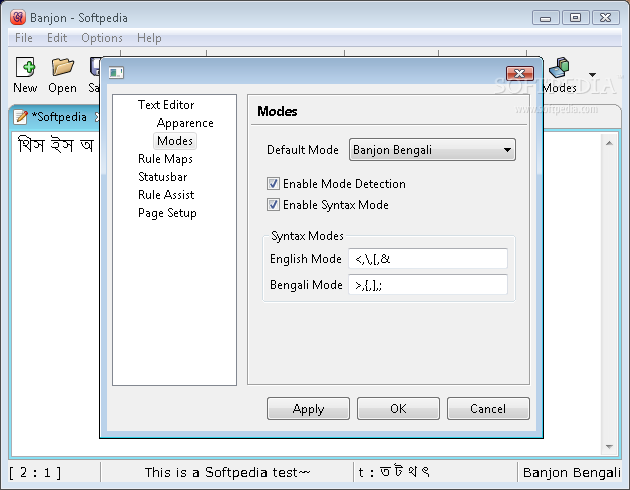Click the Banjon Bengali mode indicator in the status bar
Screen dimensions: 630x490
click(x=571, y=472)
